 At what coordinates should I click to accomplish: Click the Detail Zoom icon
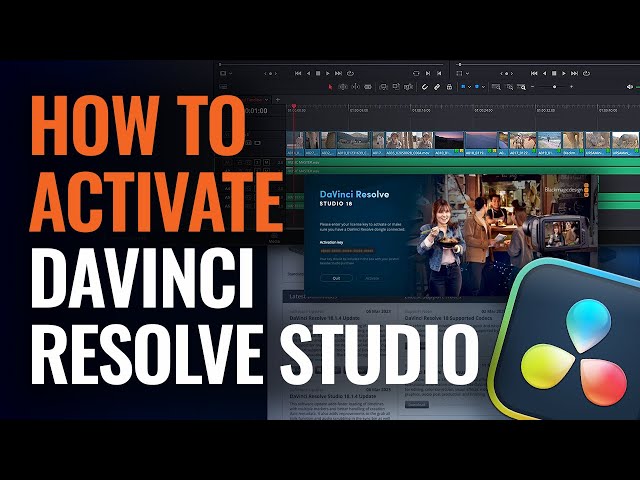[x=509, y=87]
